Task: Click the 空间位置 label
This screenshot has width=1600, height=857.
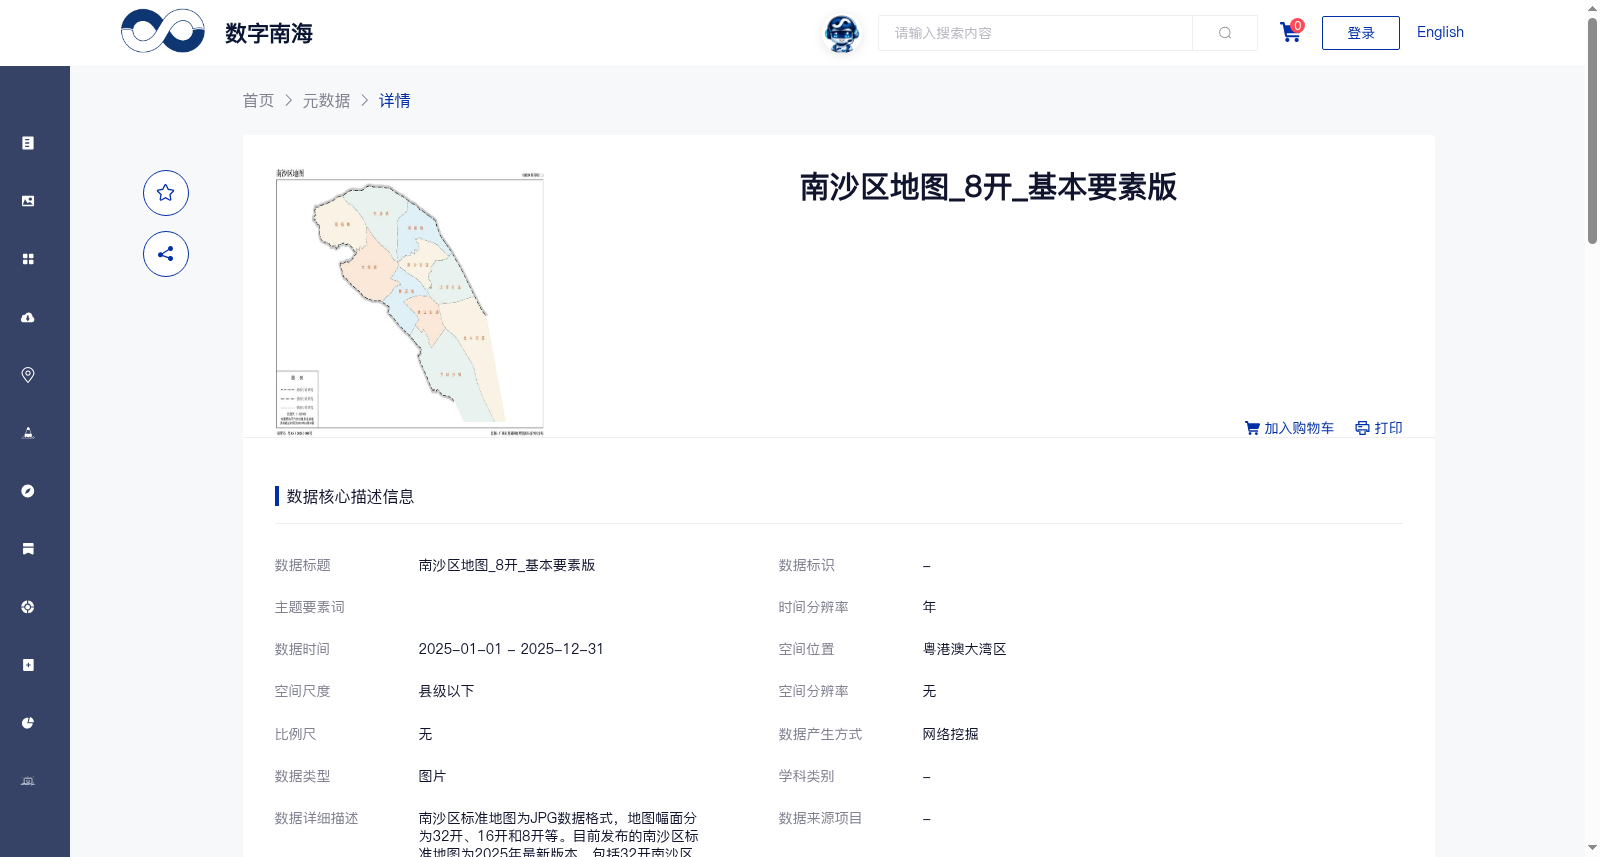Action: (x=806, y=649)
